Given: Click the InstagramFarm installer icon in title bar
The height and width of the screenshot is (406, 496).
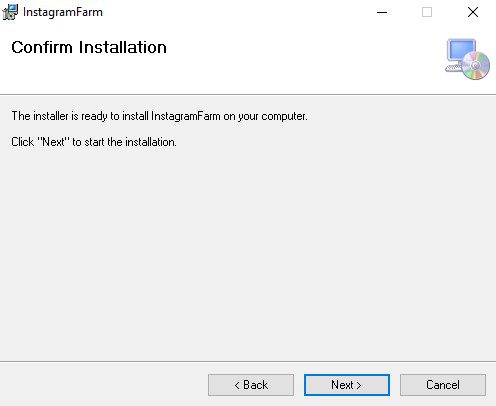Looking at the screenshot, I should (10, 12).
